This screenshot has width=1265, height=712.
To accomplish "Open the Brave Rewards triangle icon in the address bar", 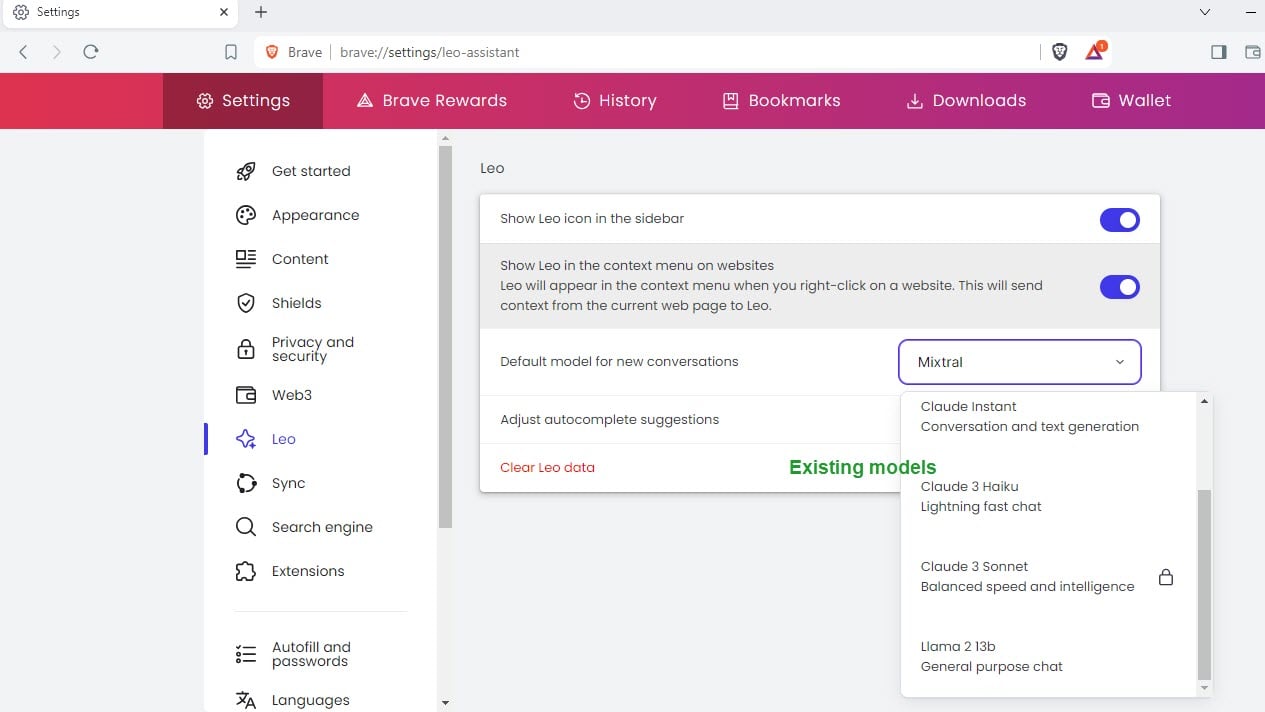I will 1095,51.
